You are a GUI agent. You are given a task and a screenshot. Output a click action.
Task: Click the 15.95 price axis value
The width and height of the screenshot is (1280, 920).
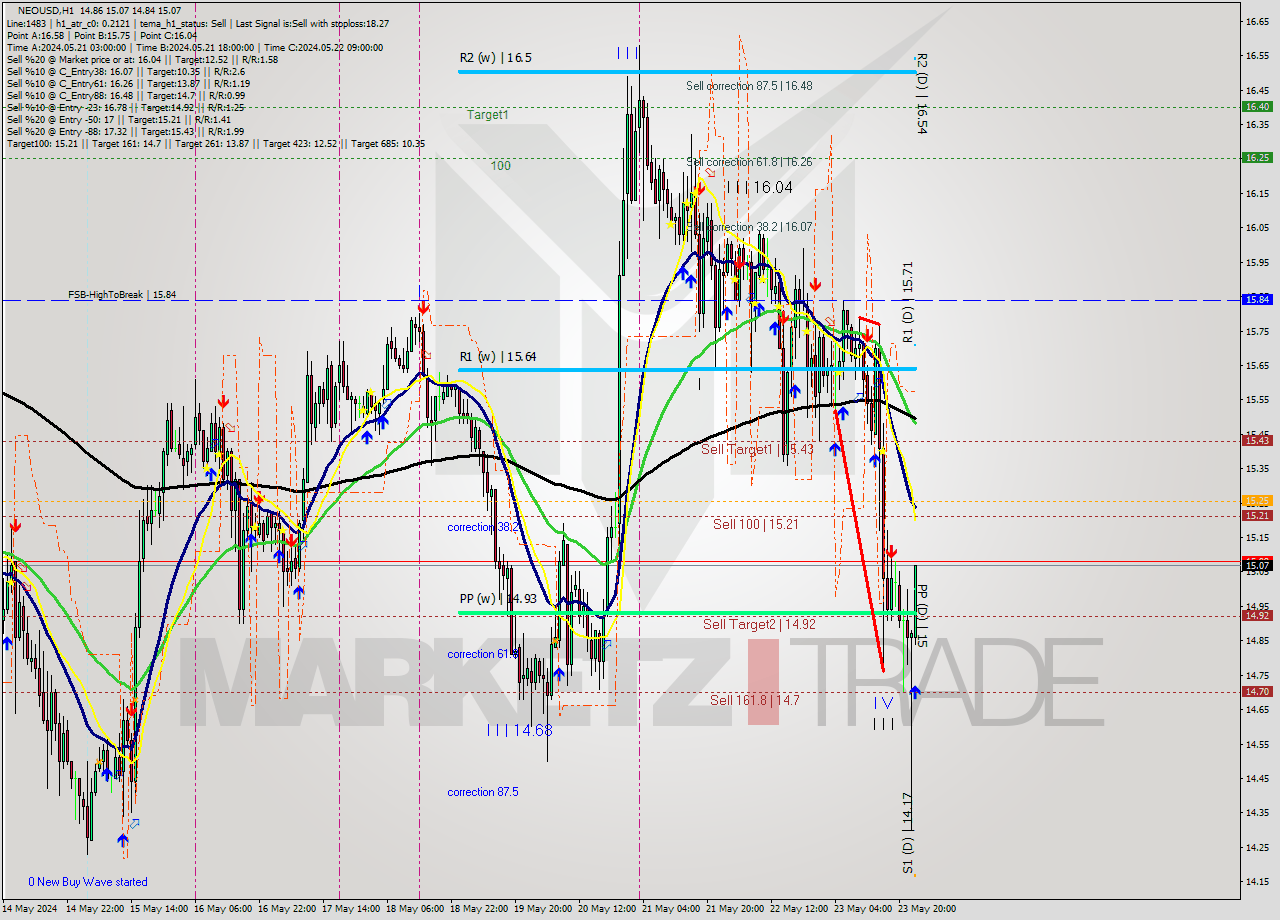[1258, 262]
